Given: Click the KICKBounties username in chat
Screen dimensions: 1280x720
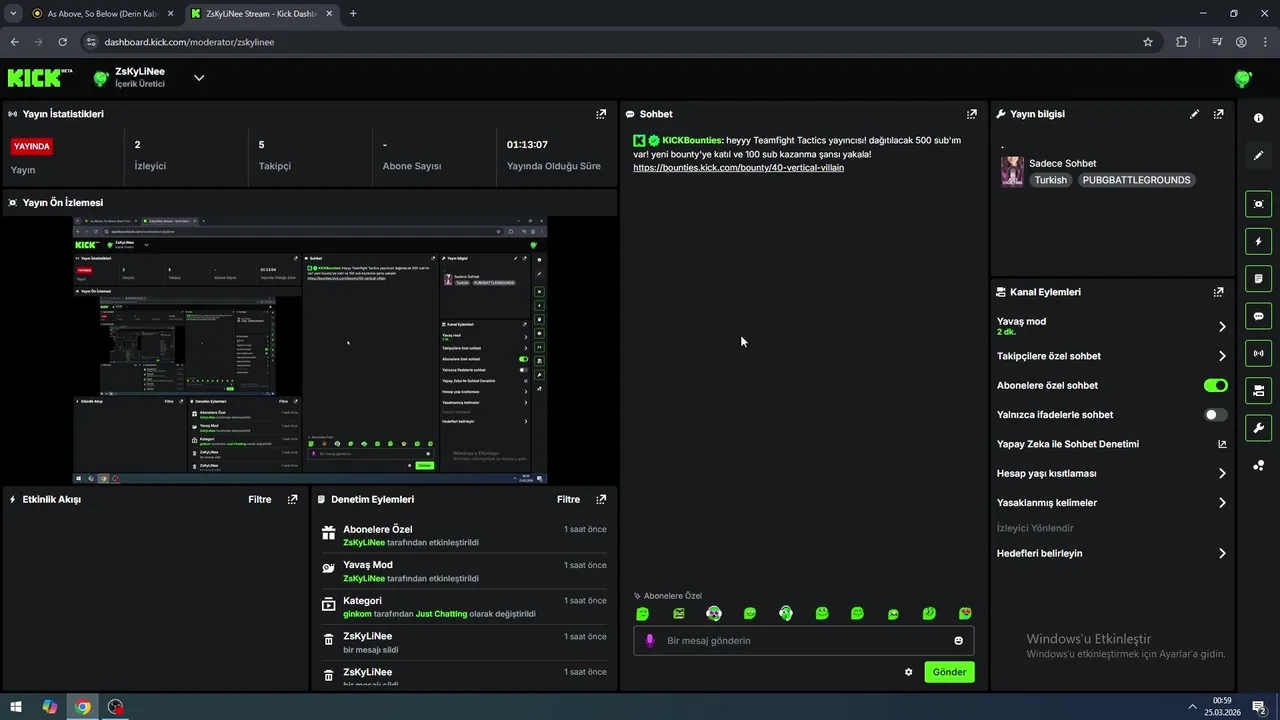Looking at the screenshot, I should click(x=691, y=141).
